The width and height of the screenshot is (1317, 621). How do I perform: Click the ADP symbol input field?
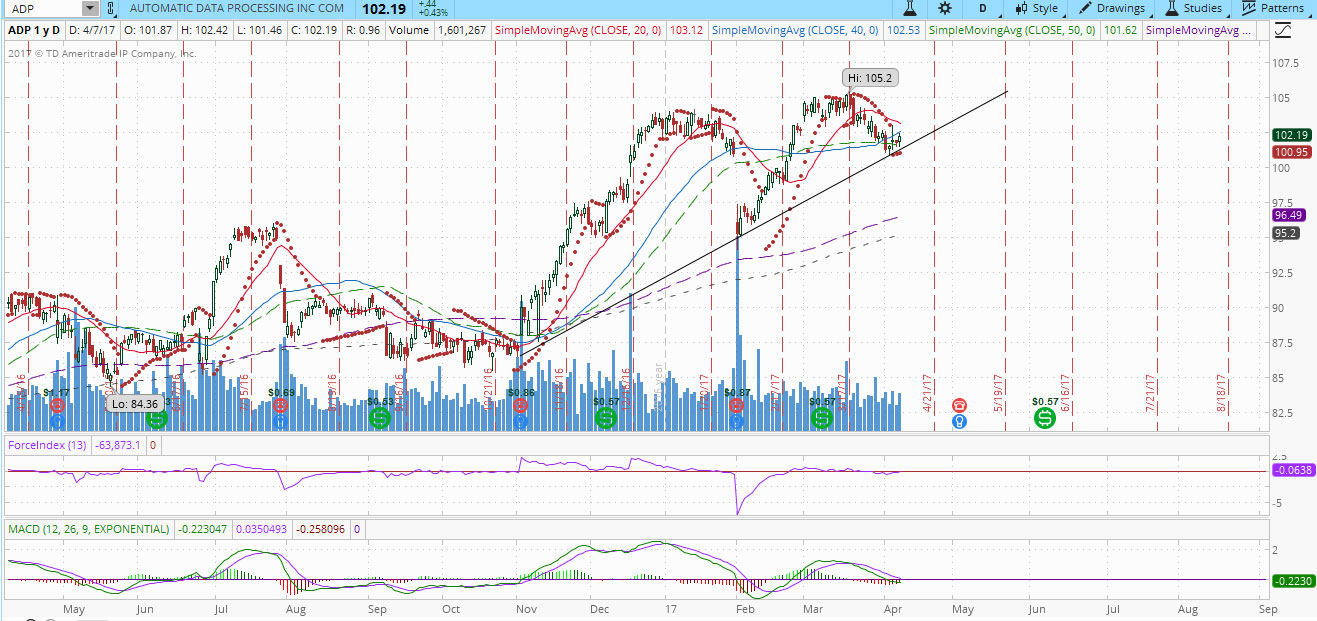(44, 8)
